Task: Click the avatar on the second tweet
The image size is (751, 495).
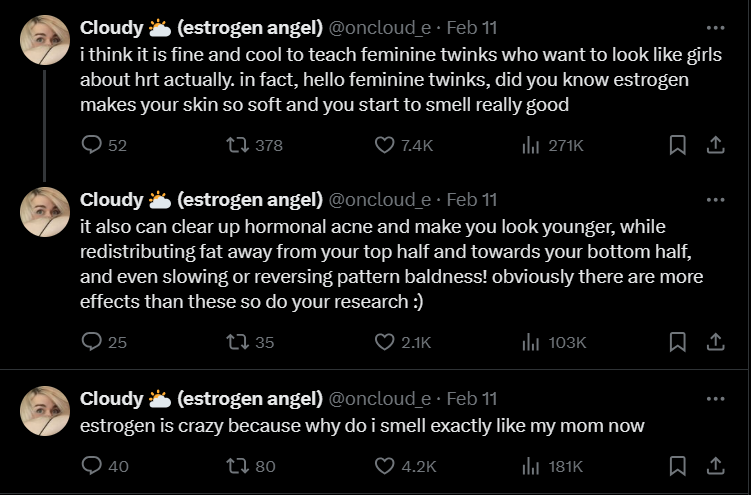Action: 45,212
